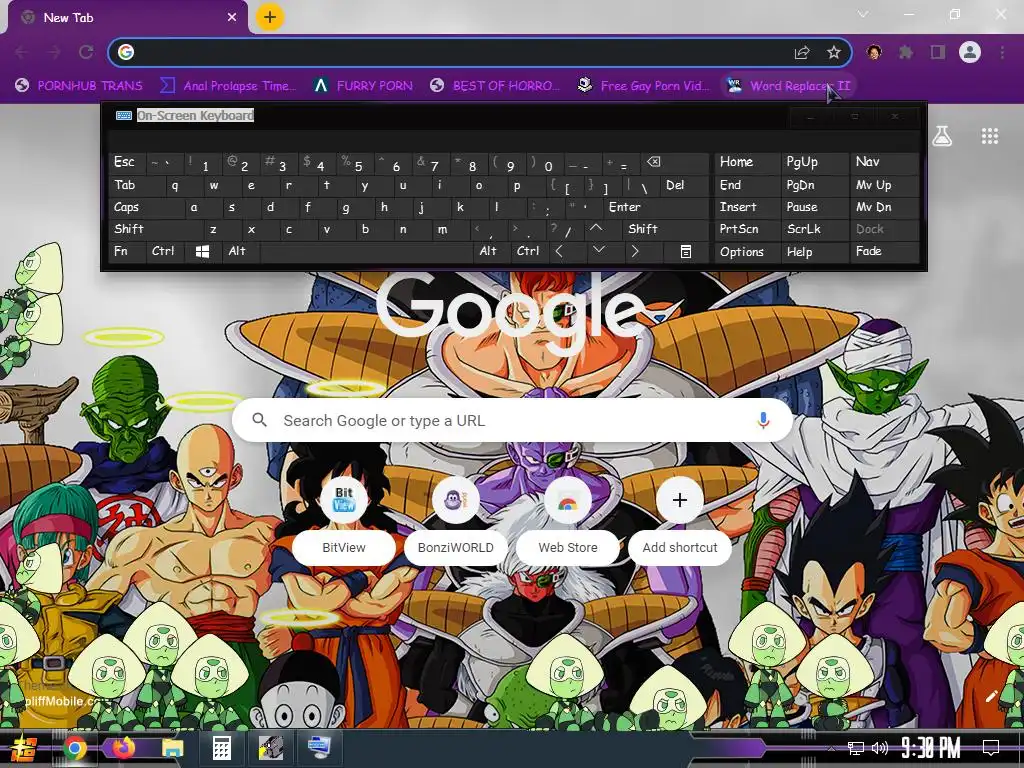Toggle Caps key on on-screen keyboard
Image resolution: width=1024 pixels, height=768 pixels.
pos(146,207)
